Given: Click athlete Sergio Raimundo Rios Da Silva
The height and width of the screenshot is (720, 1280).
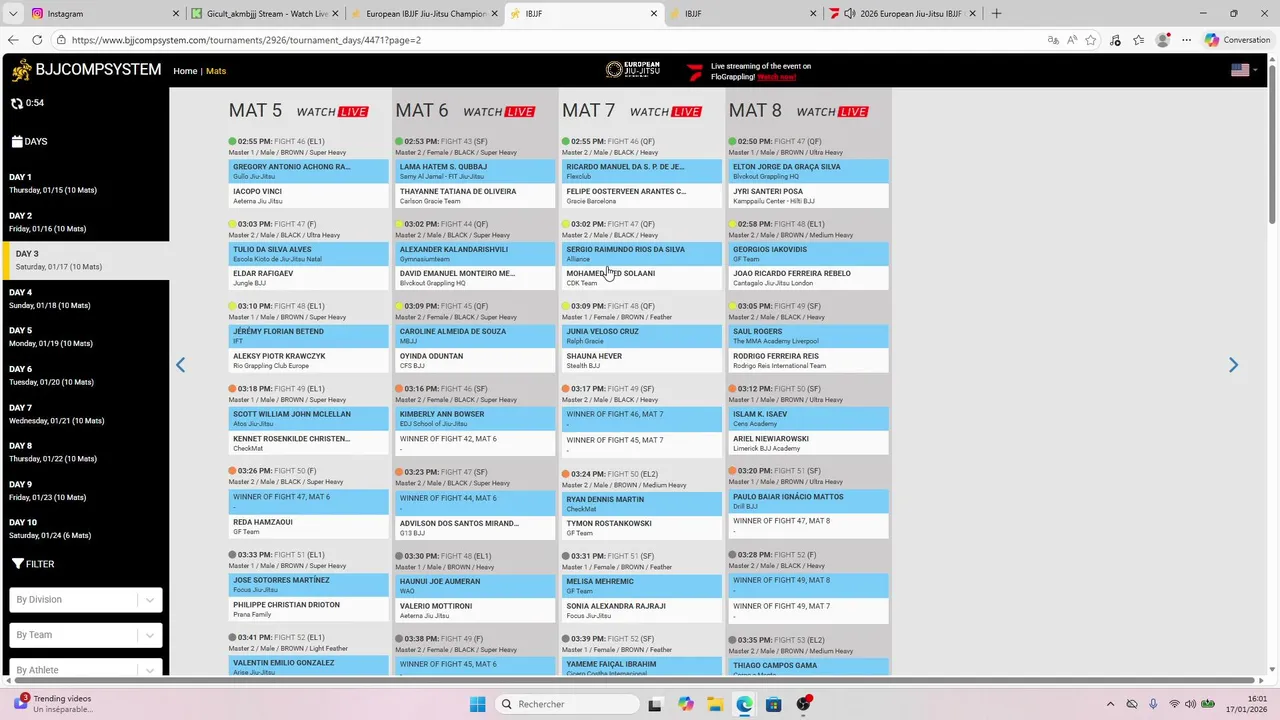Looking at the screenshot, I should tap(626, 249).
